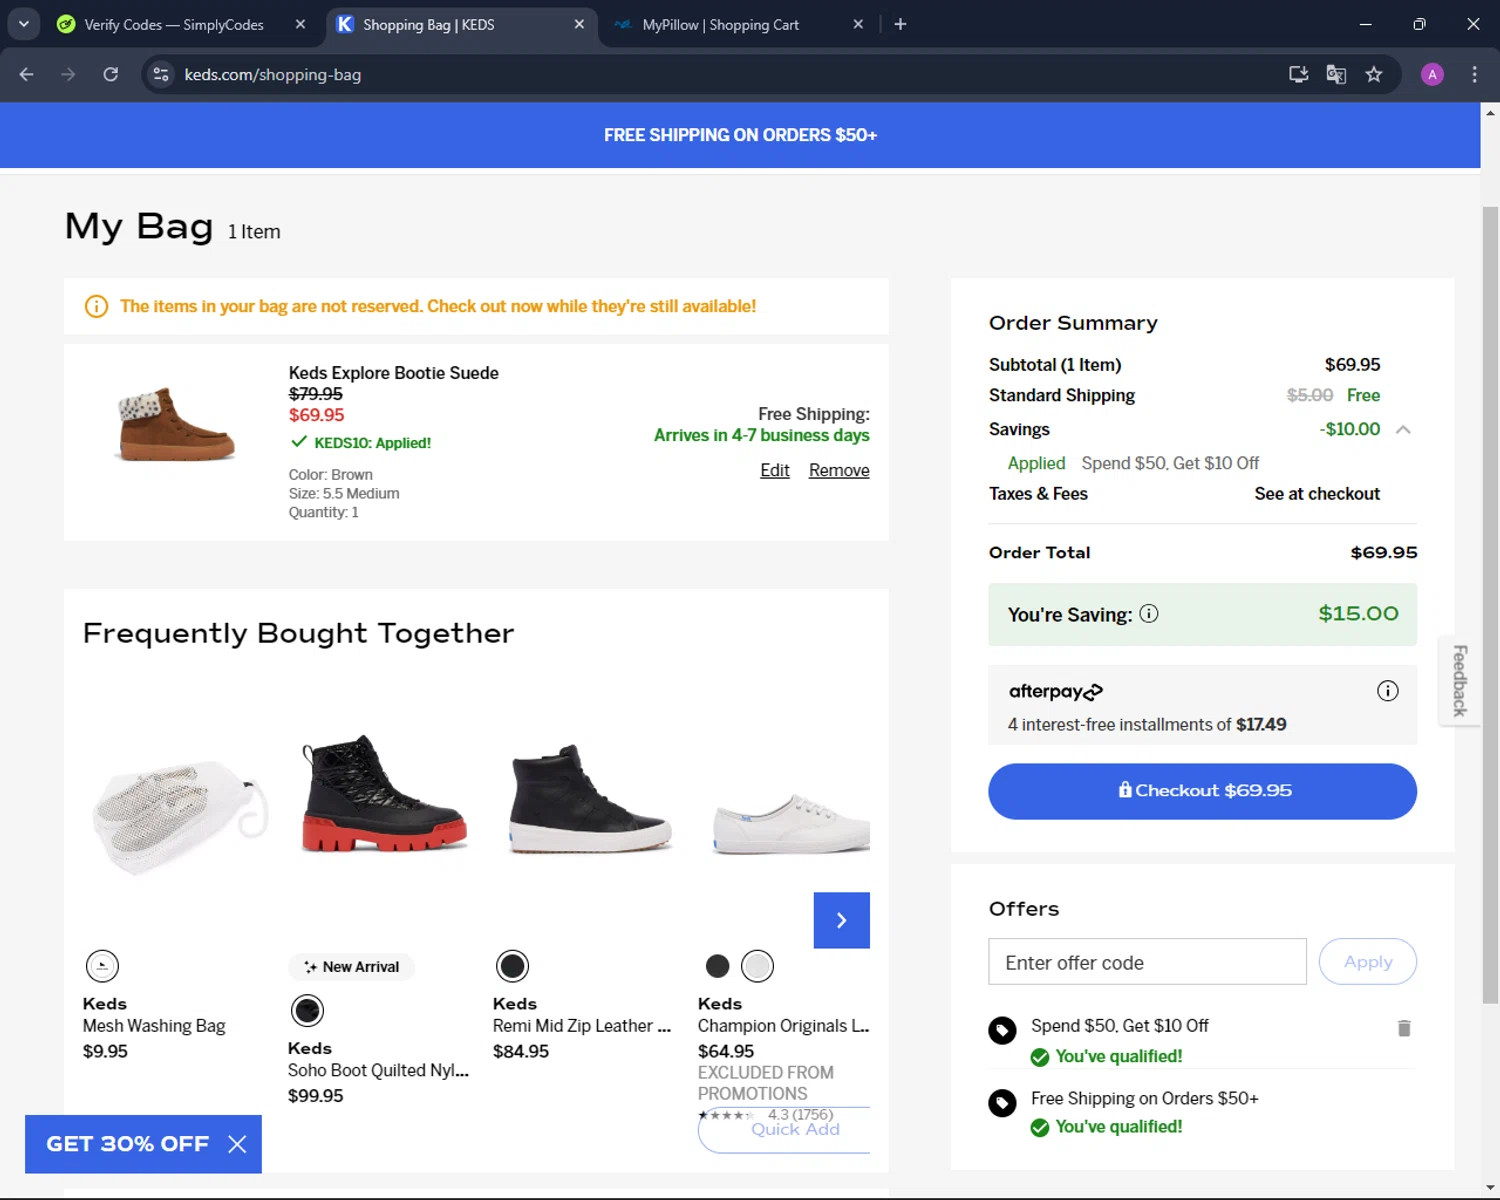Image resolution: width=1500 pixels, height=1200 pixels.
Task: Select black swatch for Soho Boot
Action: point(307,1011)
